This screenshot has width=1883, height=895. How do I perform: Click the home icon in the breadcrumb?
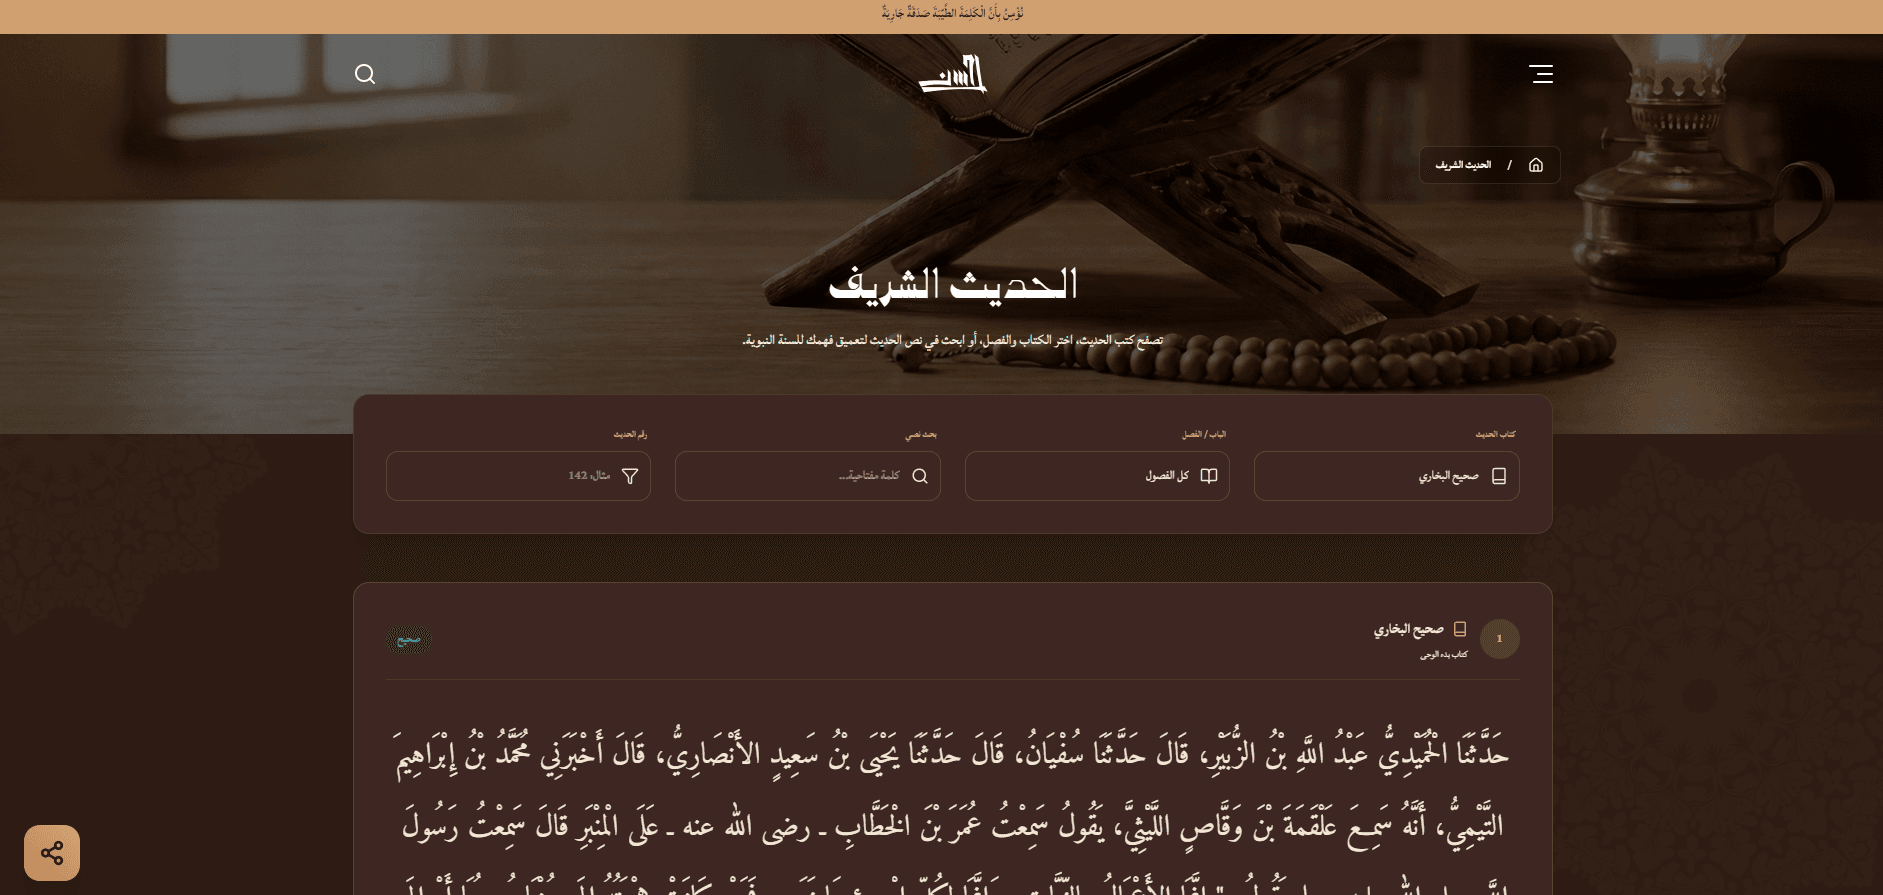1536,165
